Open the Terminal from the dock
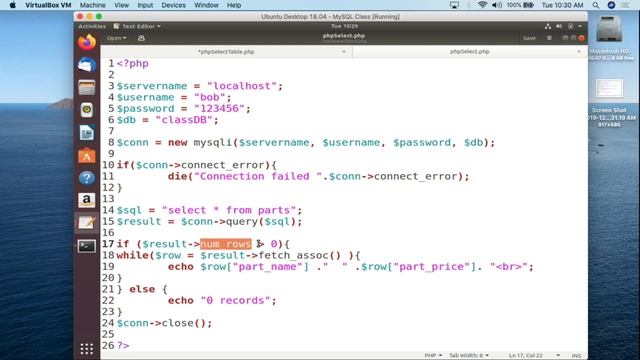The height and width of the screenshot is (360, 640). 87,246
